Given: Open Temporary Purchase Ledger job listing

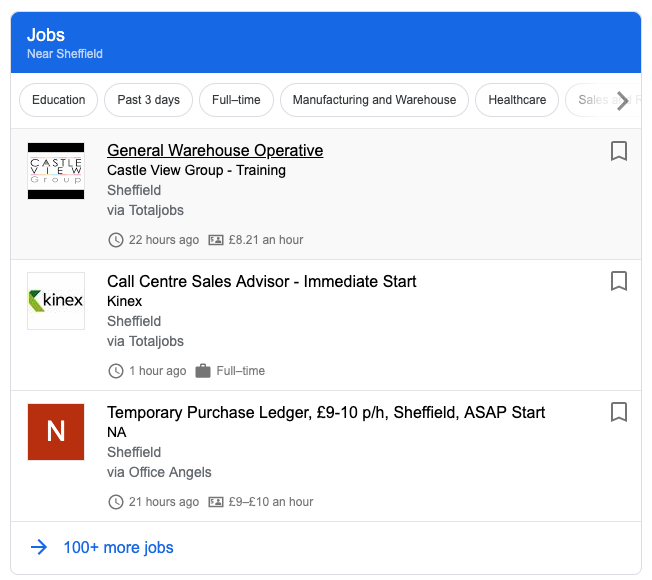Looking at the screenshot, I should click(326, 412).
